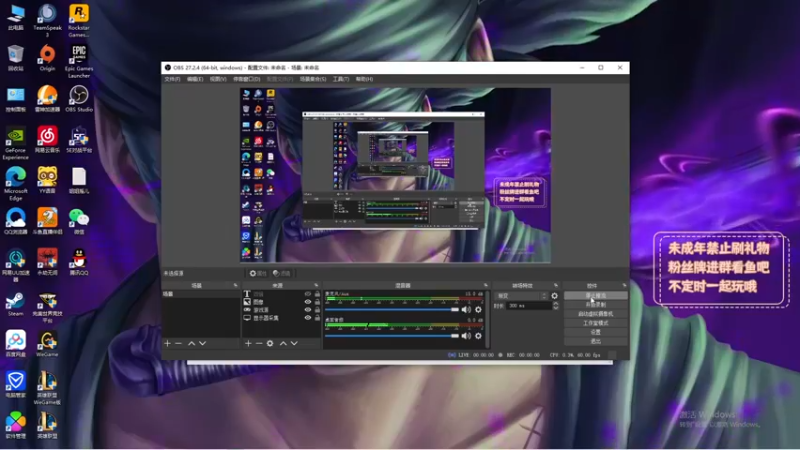This screenshot has height=450, width=800.
Task: Open the 编辑(E) menu
Action: click(x=195, y=79)
